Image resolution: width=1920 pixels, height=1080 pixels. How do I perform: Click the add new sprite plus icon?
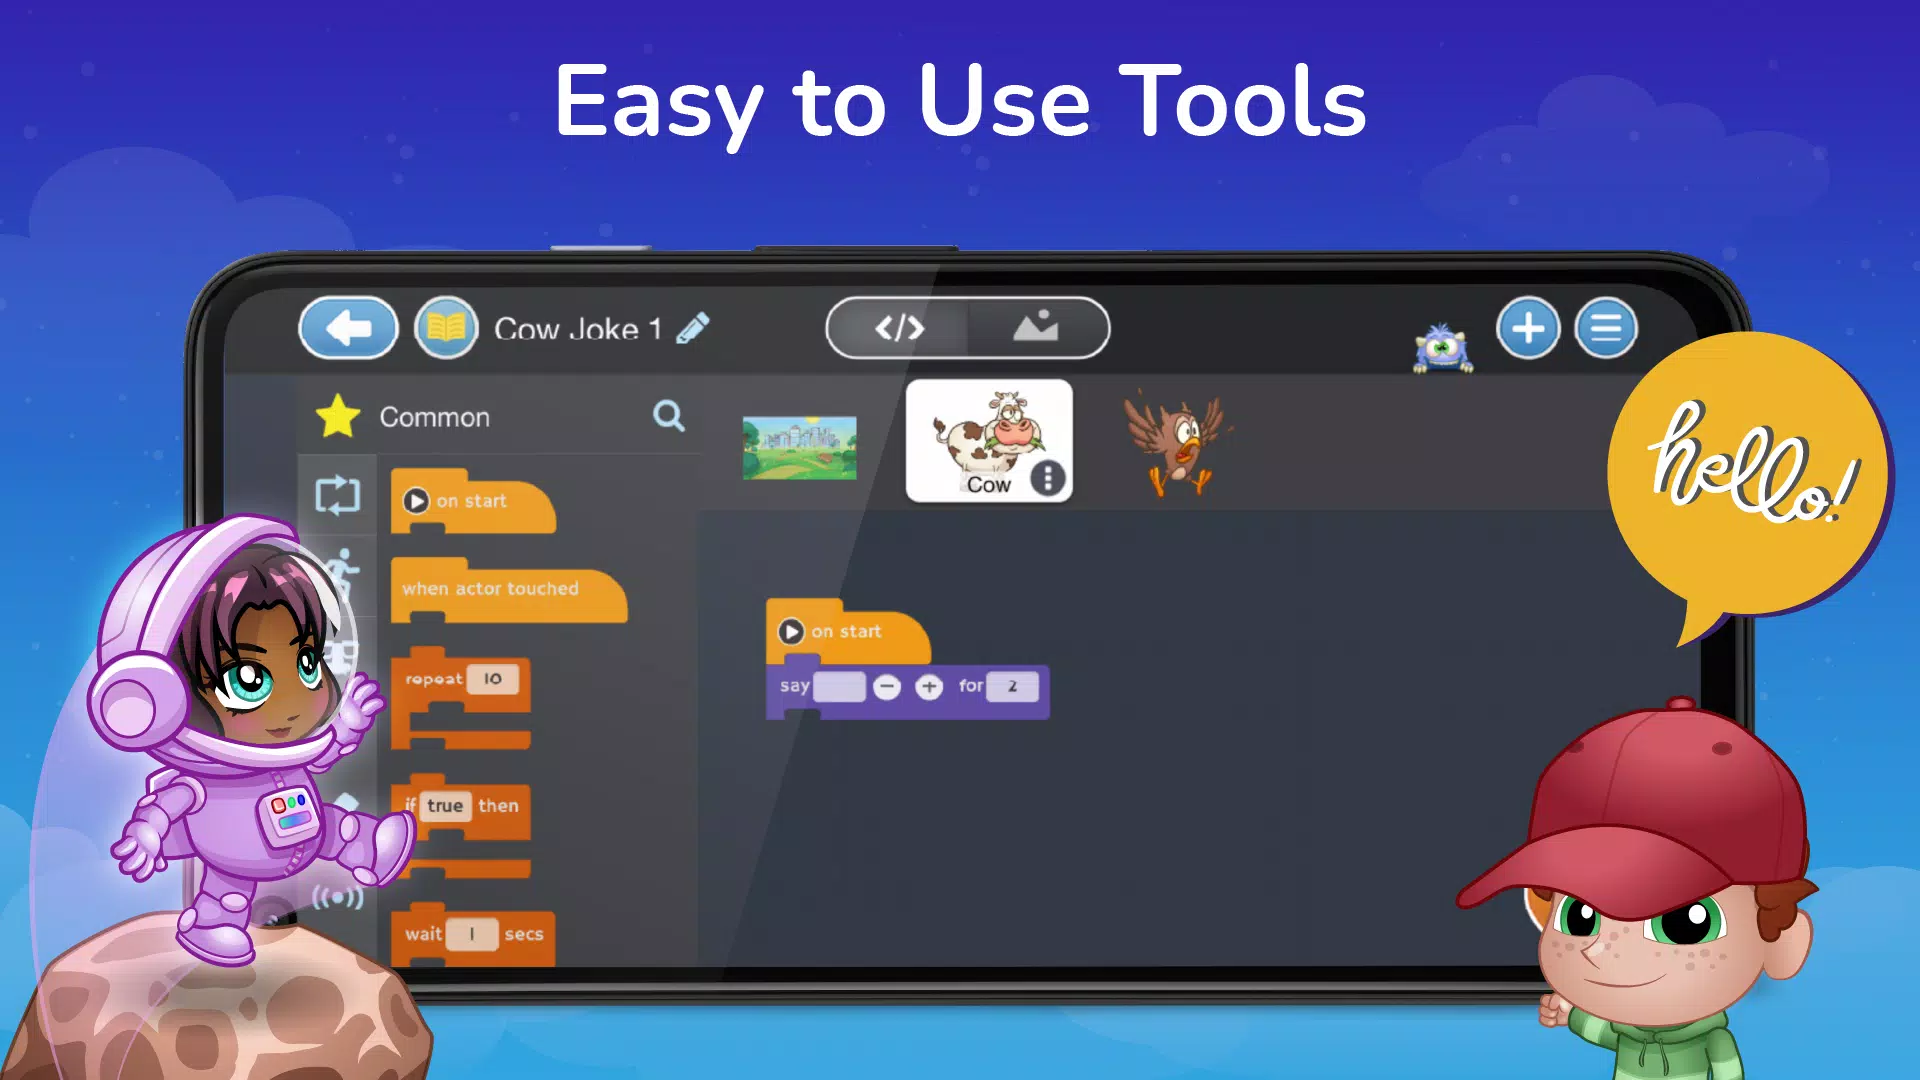coord(1528,327)
